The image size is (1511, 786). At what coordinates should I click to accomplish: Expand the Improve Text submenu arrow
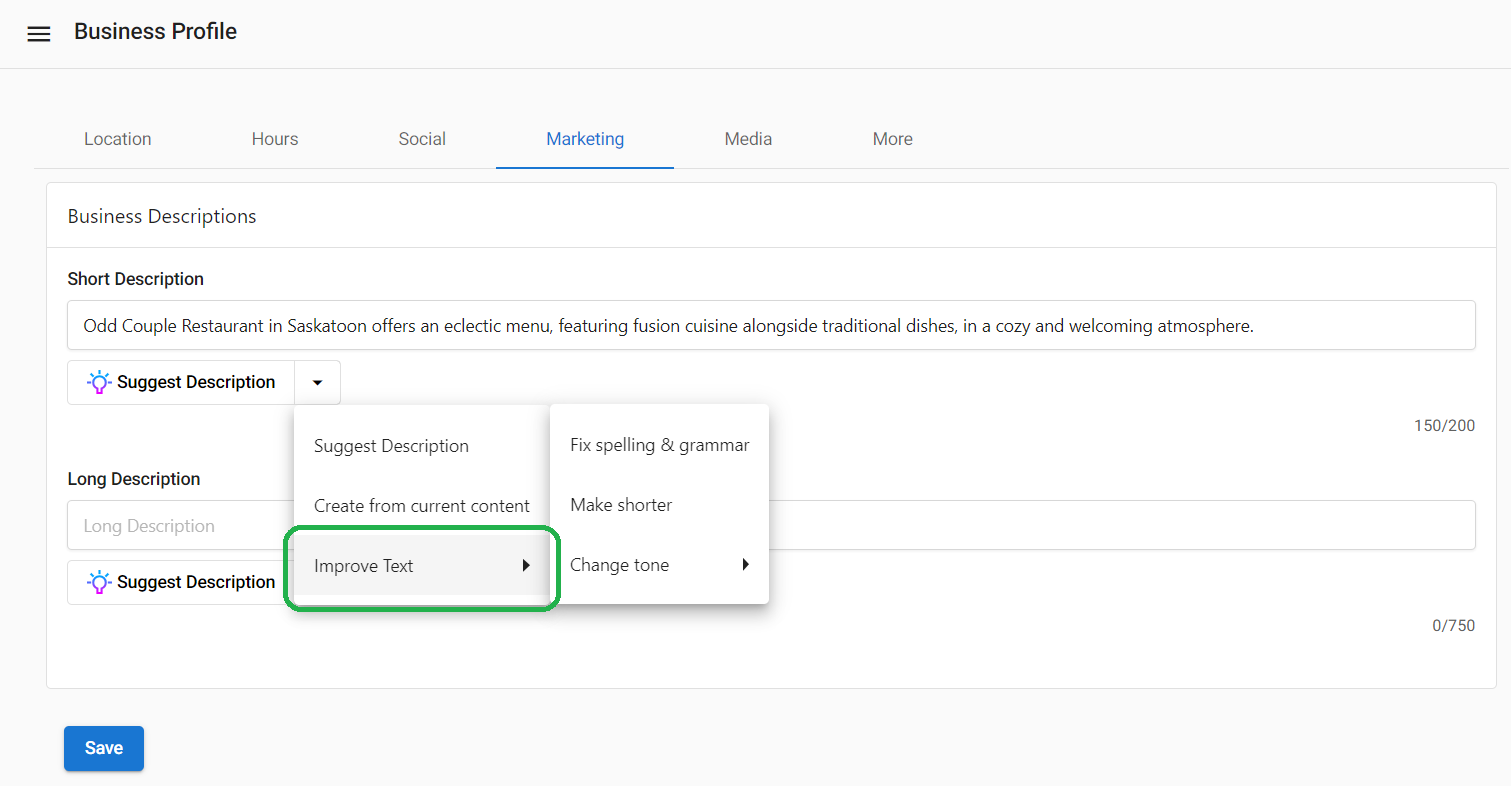(527, 565)
